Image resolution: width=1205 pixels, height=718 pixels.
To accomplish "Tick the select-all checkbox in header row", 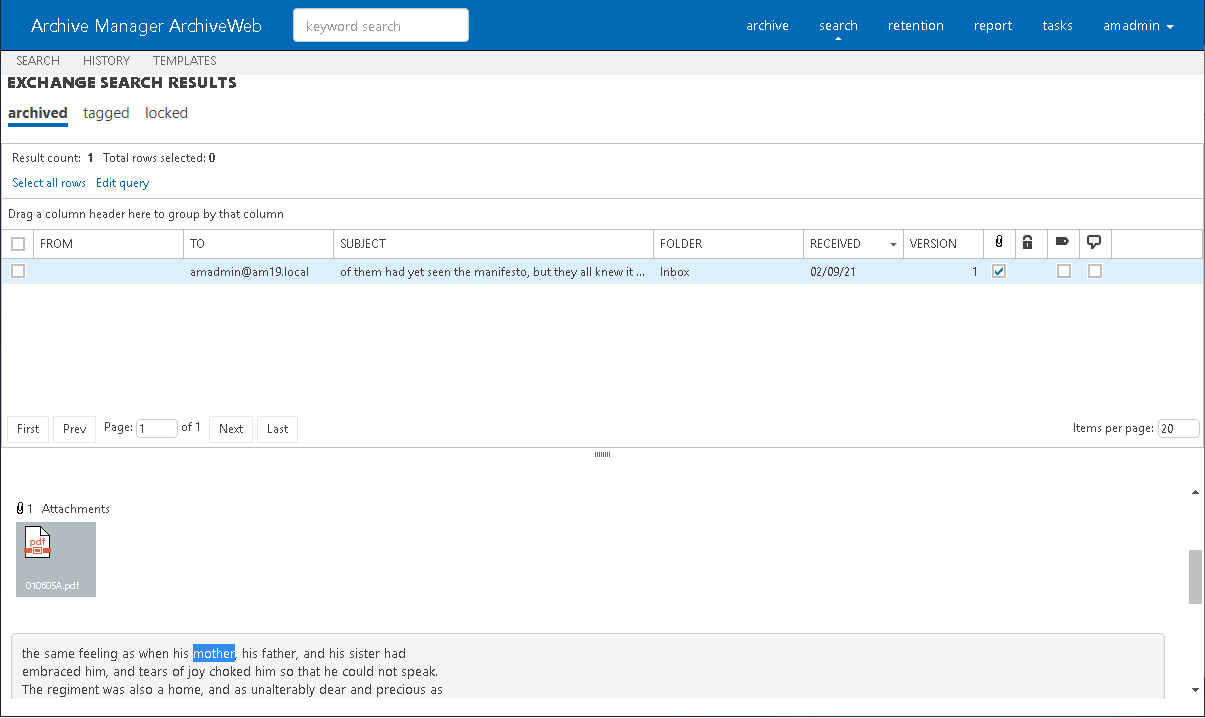I will [x=18, y=244].
